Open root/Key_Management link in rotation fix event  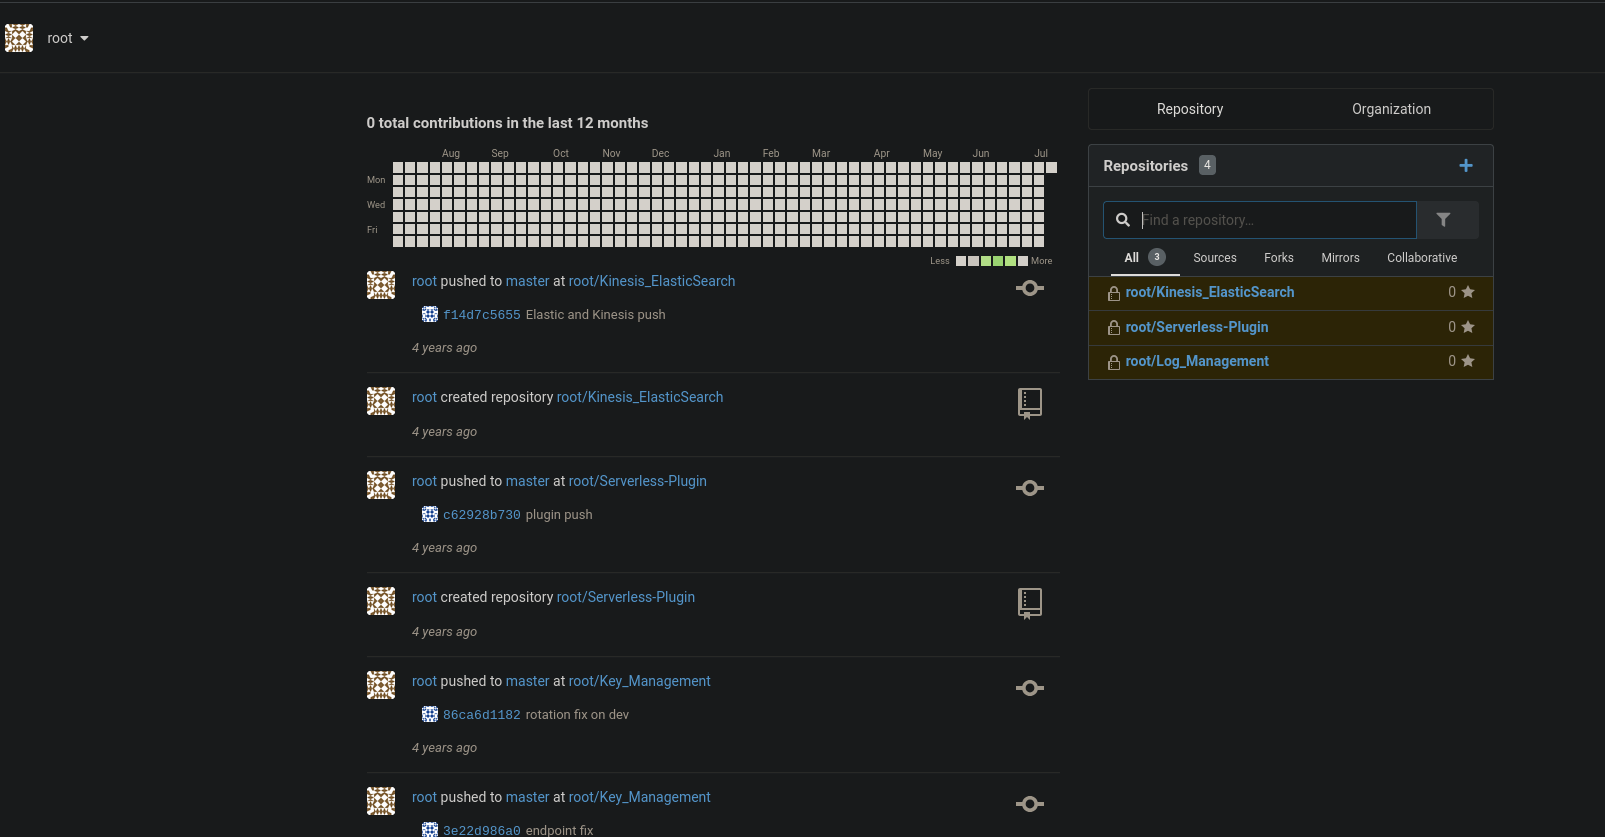[x=640, y=681]
